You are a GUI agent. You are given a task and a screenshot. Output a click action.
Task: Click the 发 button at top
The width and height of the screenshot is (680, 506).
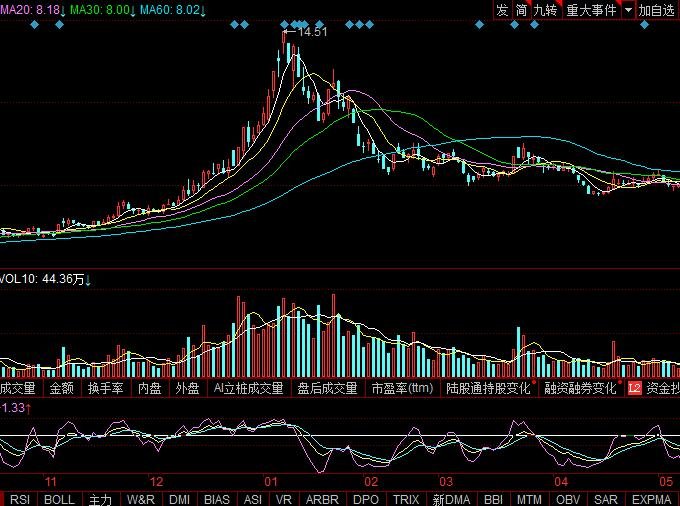point(502,10)
